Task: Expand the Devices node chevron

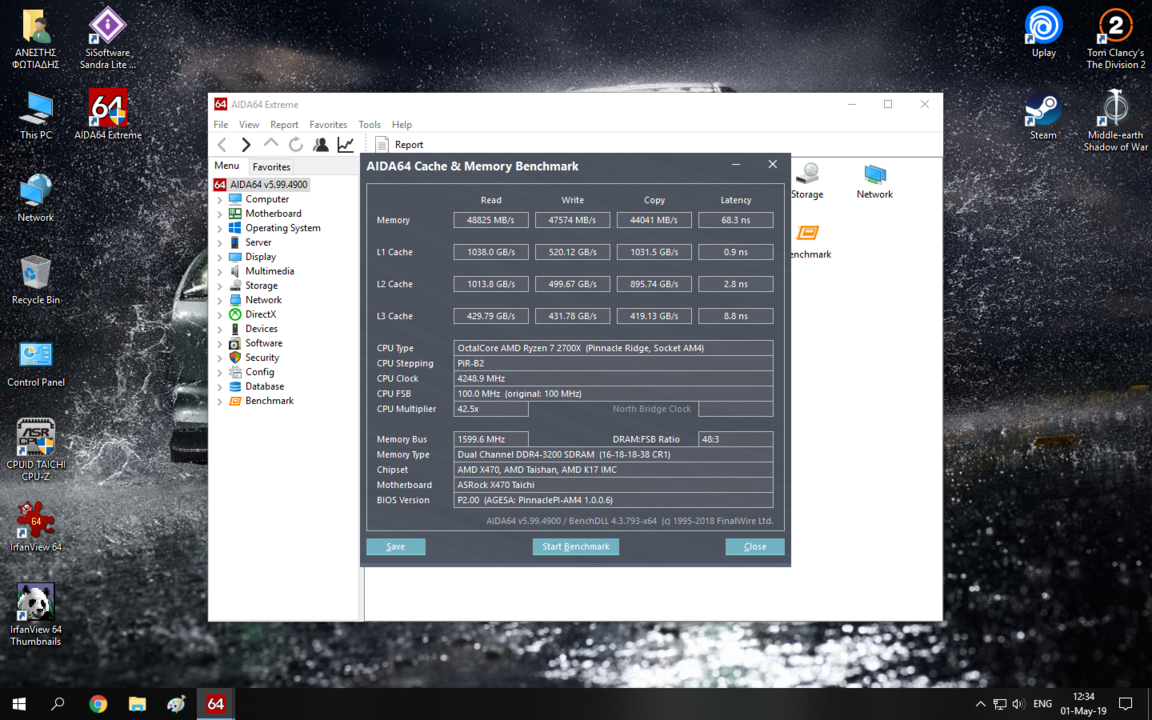Action: 220,329
